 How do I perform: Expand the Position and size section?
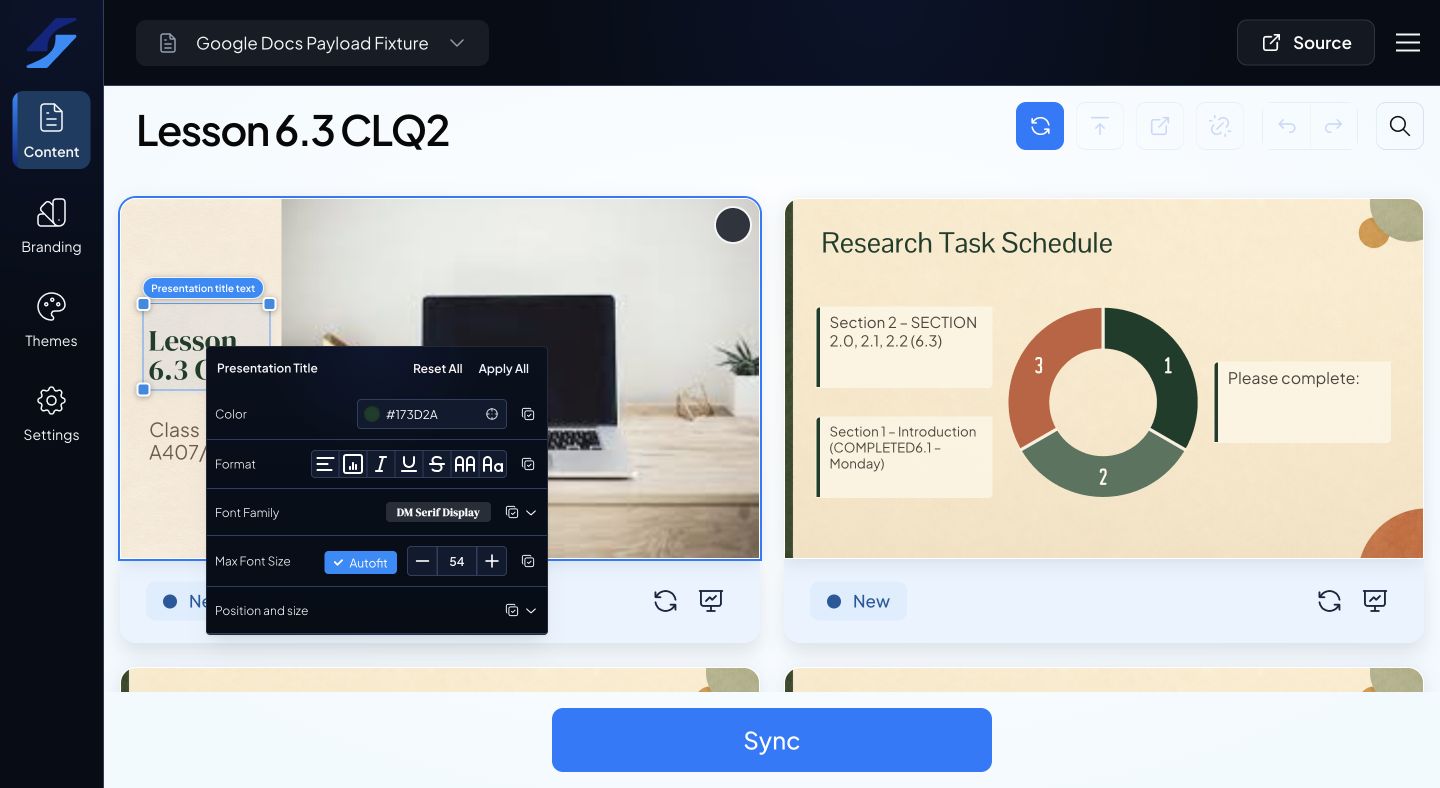531,610
